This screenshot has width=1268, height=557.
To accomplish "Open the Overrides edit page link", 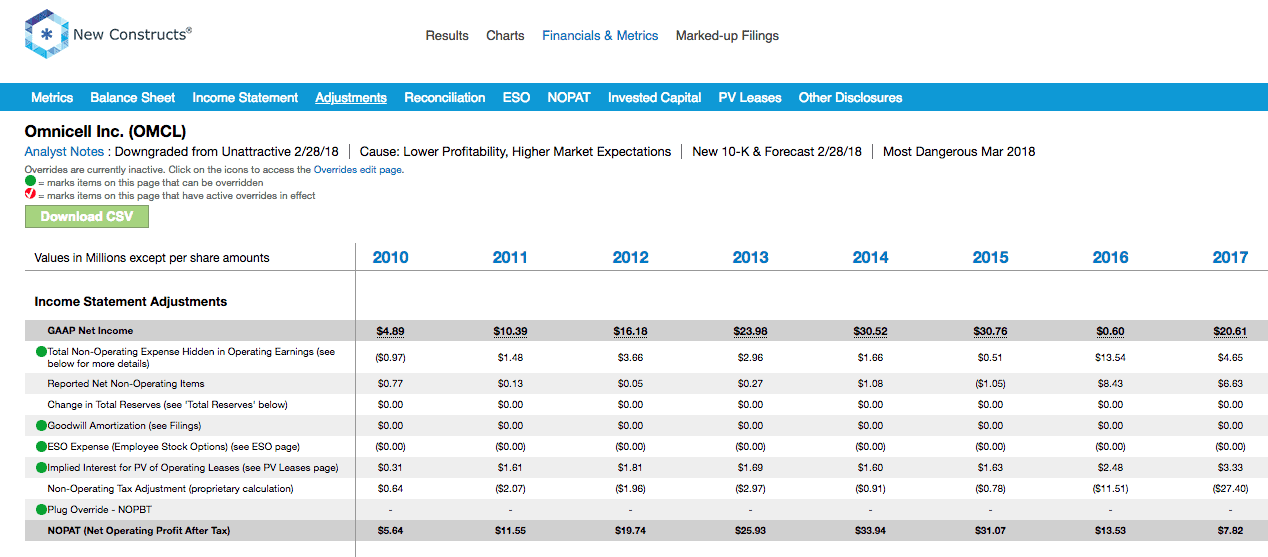I will (358, 170).
